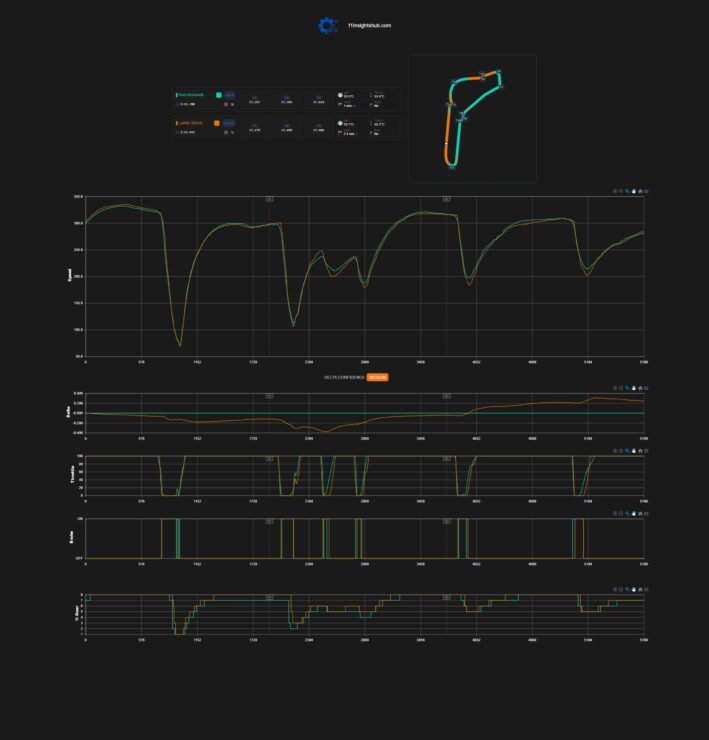
Task: Reset zoom with home icon on Delta chart
Action: pyautogui.click(x=640, y=388)
